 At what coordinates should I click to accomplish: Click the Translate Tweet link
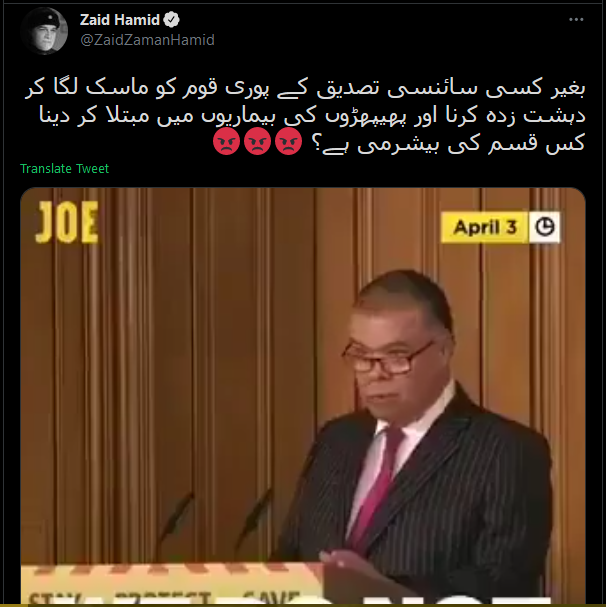(x=64, y=169)
